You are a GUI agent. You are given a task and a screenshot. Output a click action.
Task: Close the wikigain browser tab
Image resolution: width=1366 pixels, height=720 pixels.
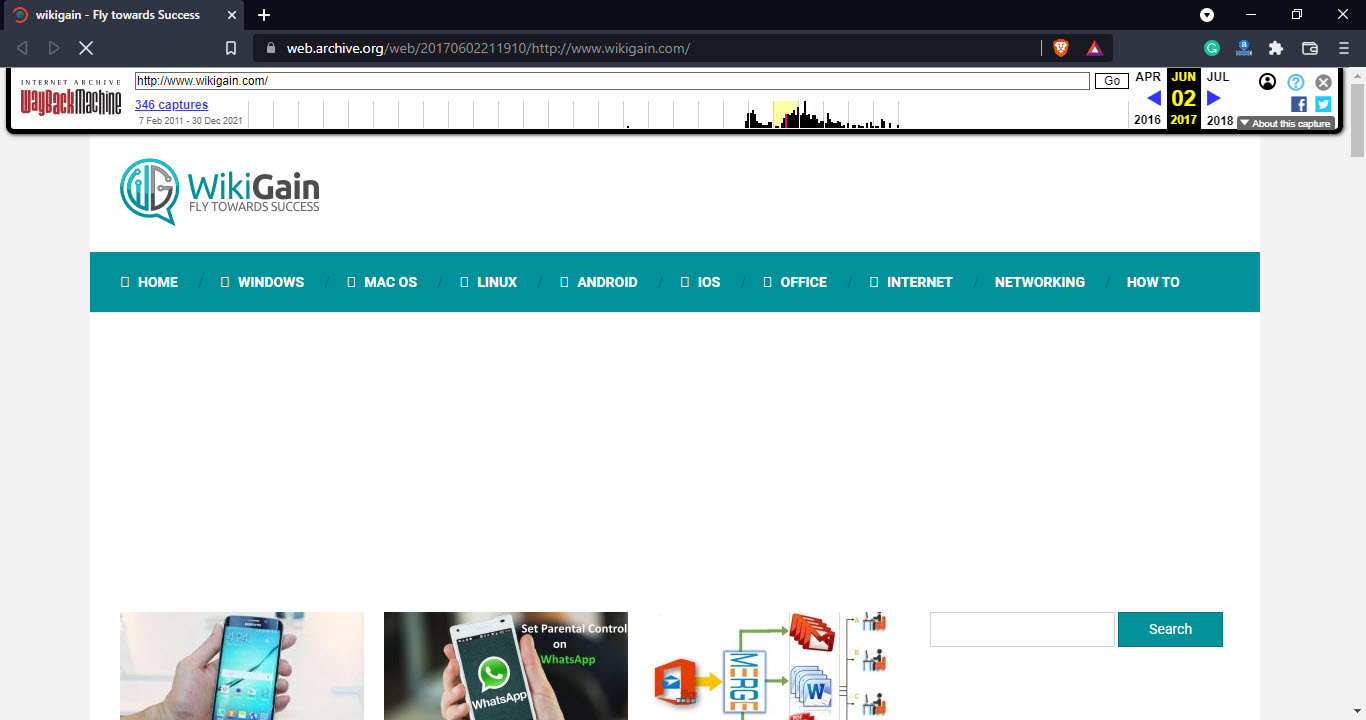pos(231,15)
